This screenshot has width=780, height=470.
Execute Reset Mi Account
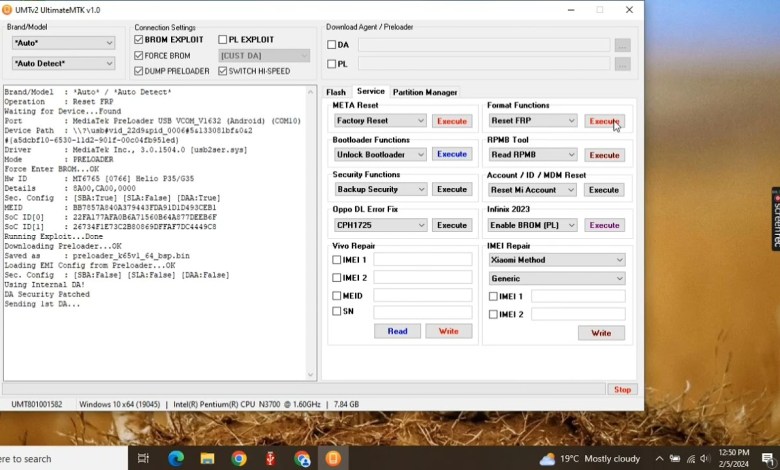604,190
